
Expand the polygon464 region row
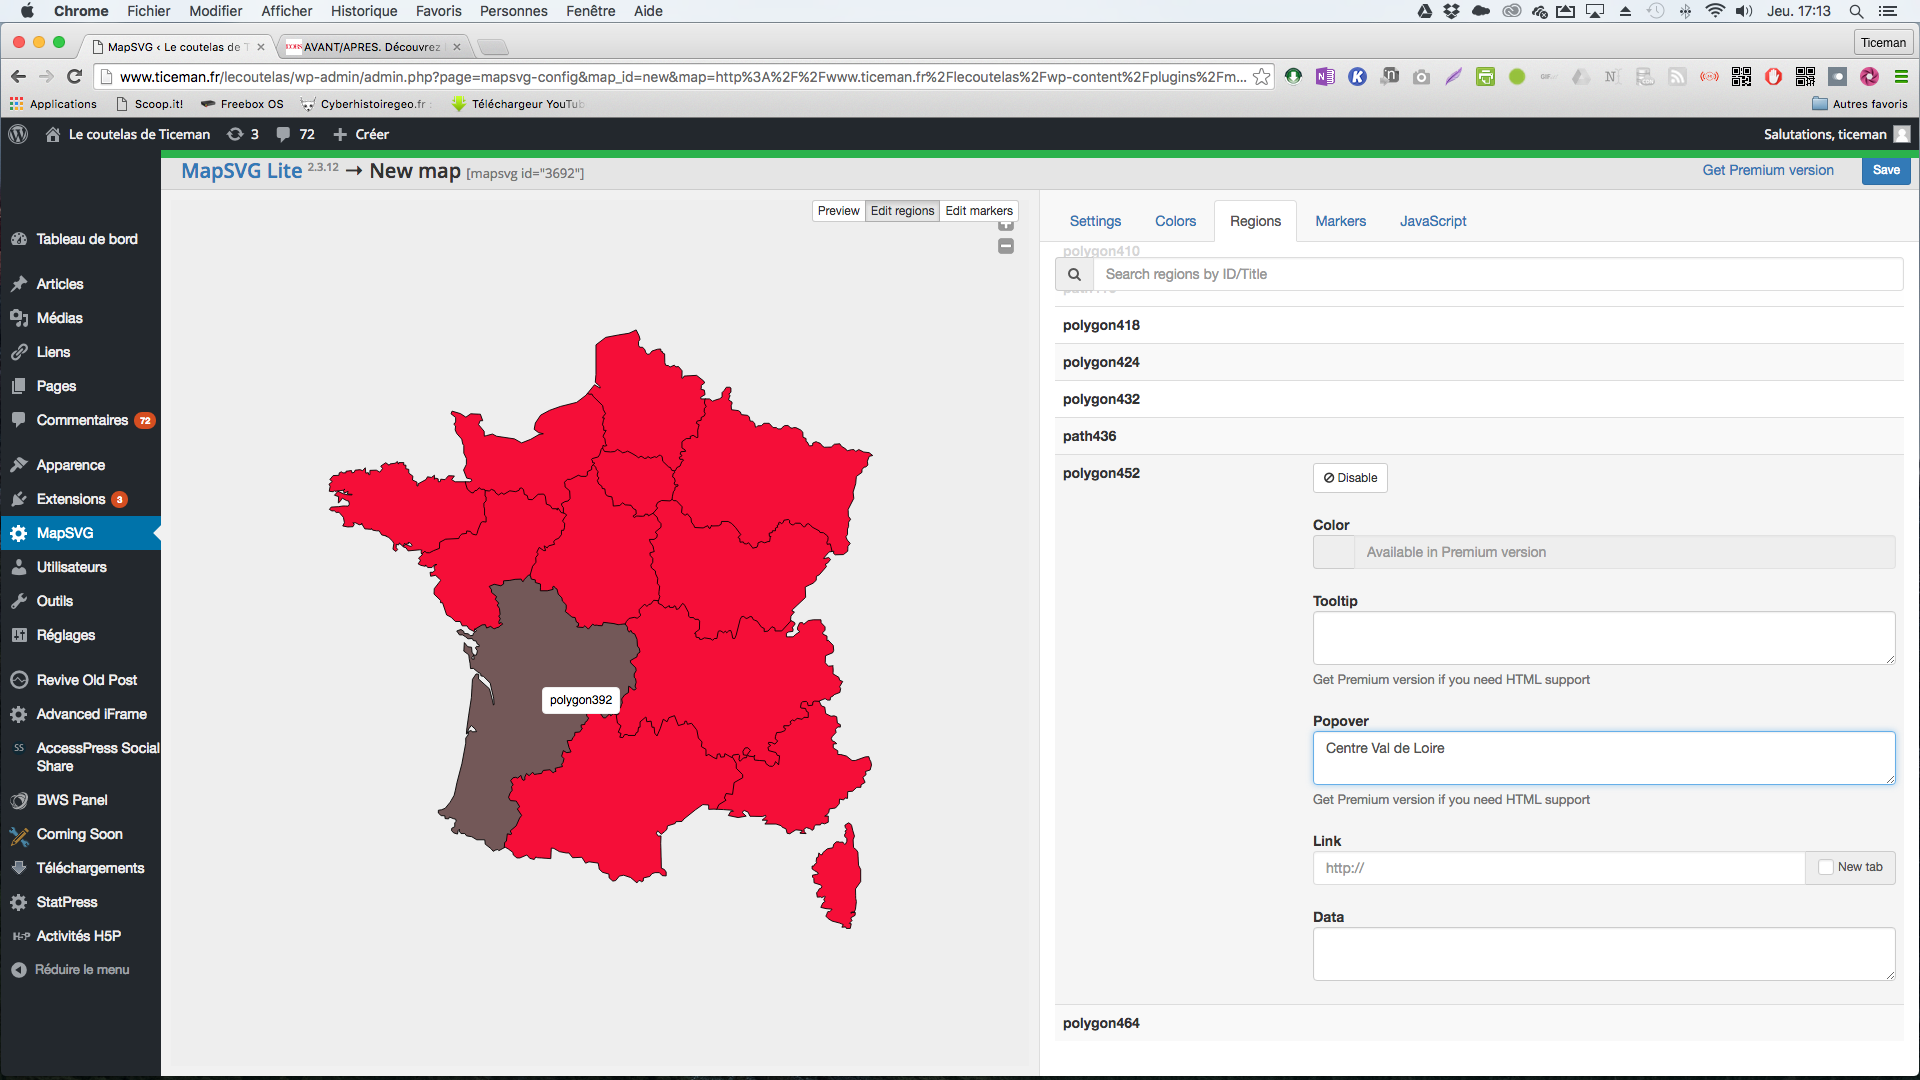pyautogui.click(x=1101, y=1023)
